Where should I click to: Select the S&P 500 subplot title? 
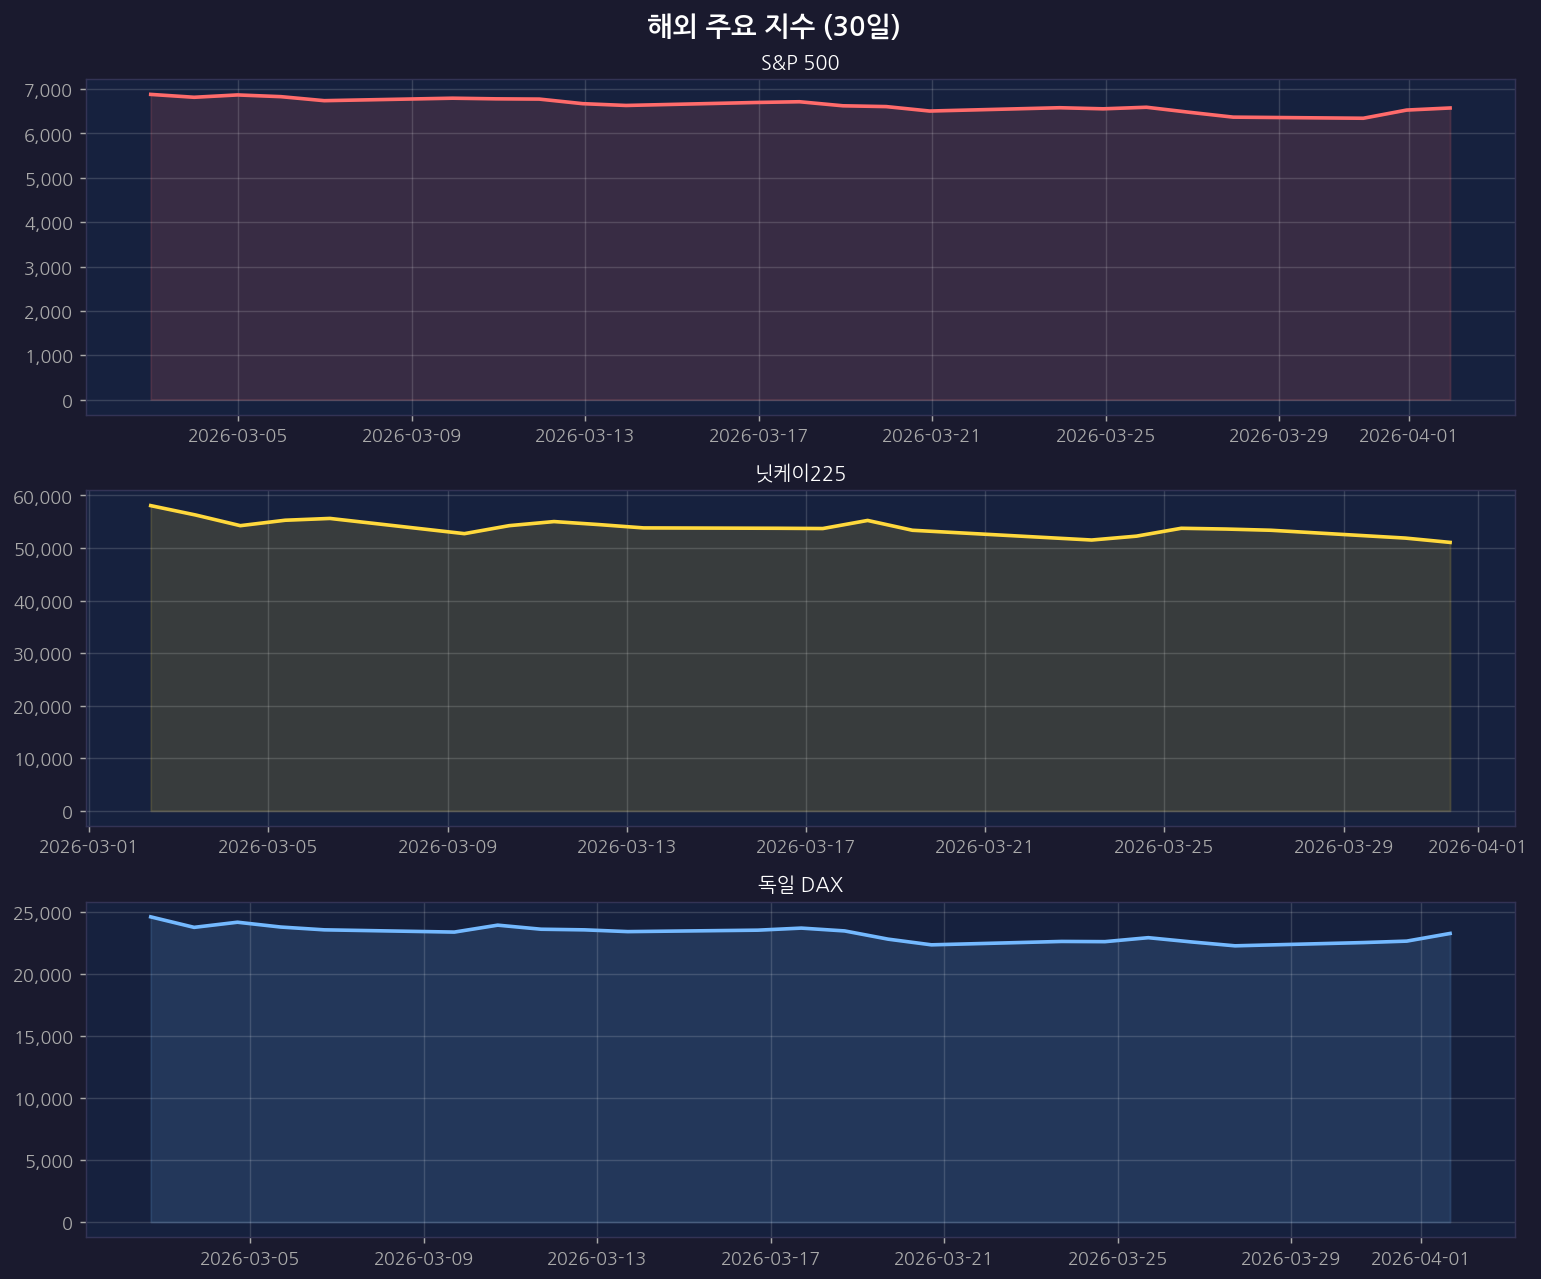point(799,63)
